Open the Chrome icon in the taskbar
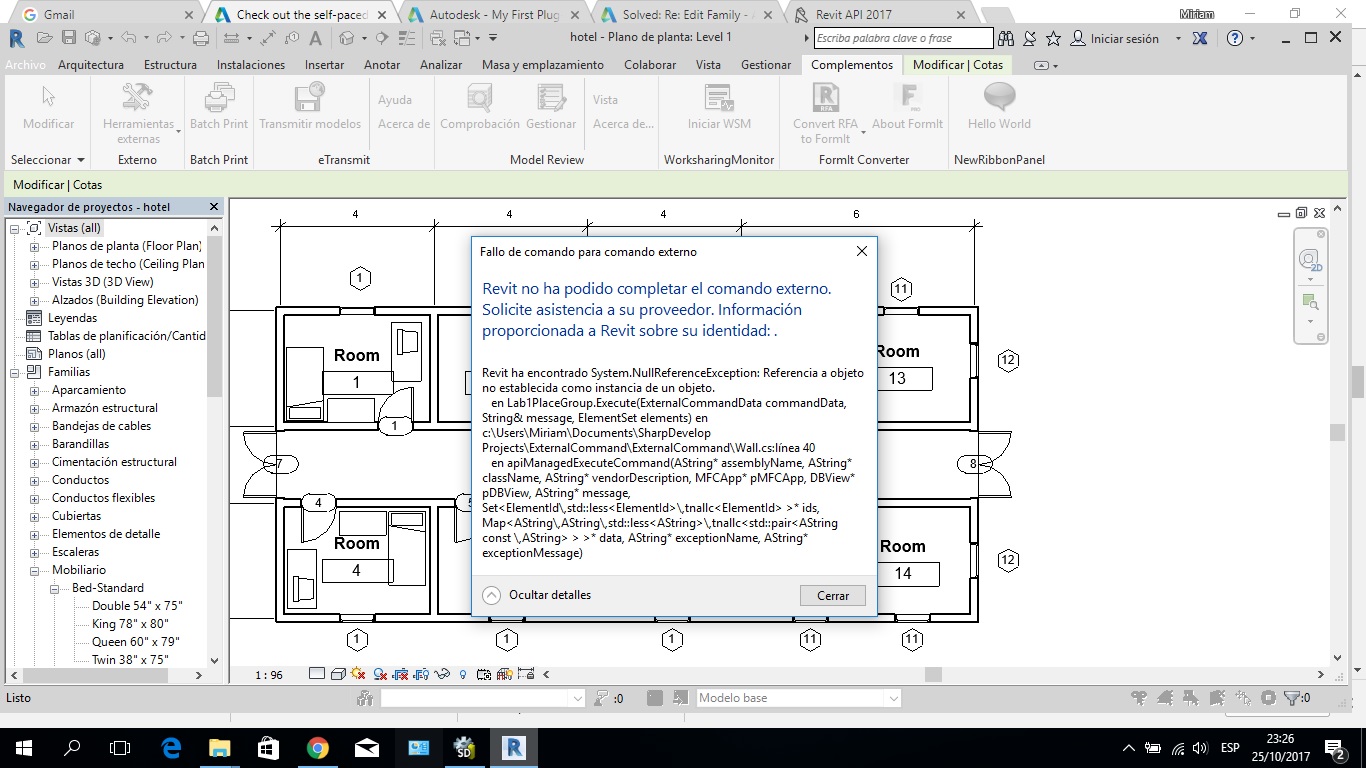This screenshot has width=1366, height=768. pos(317,748)
